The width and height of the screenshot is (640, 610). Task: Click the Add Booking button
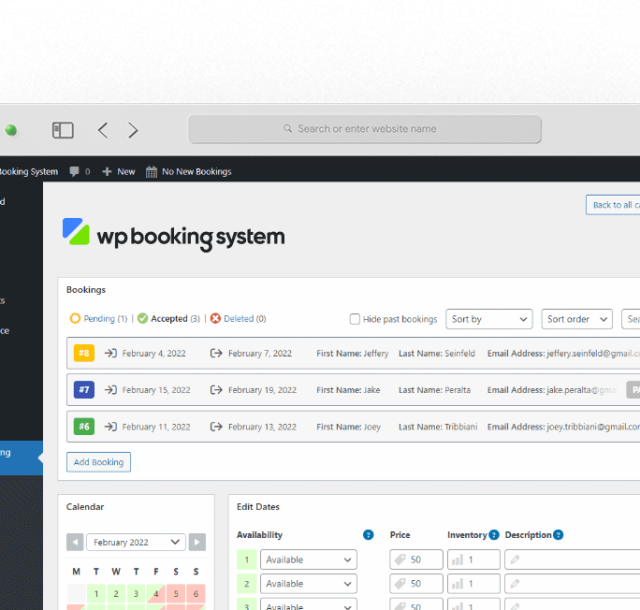(99, 462)
